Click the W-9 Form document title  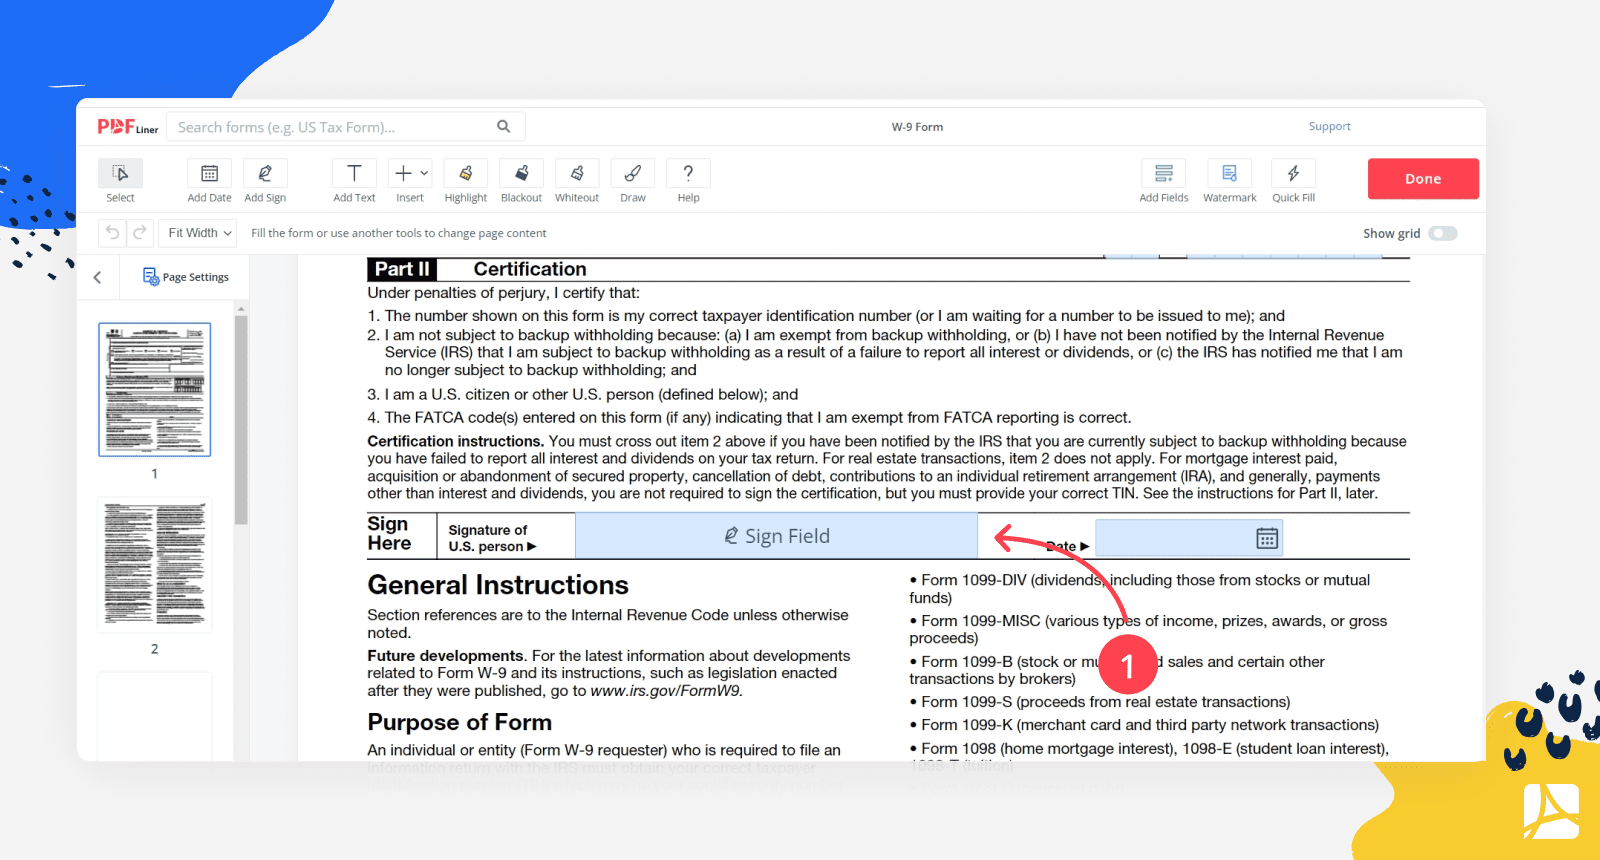pos(917,127)
